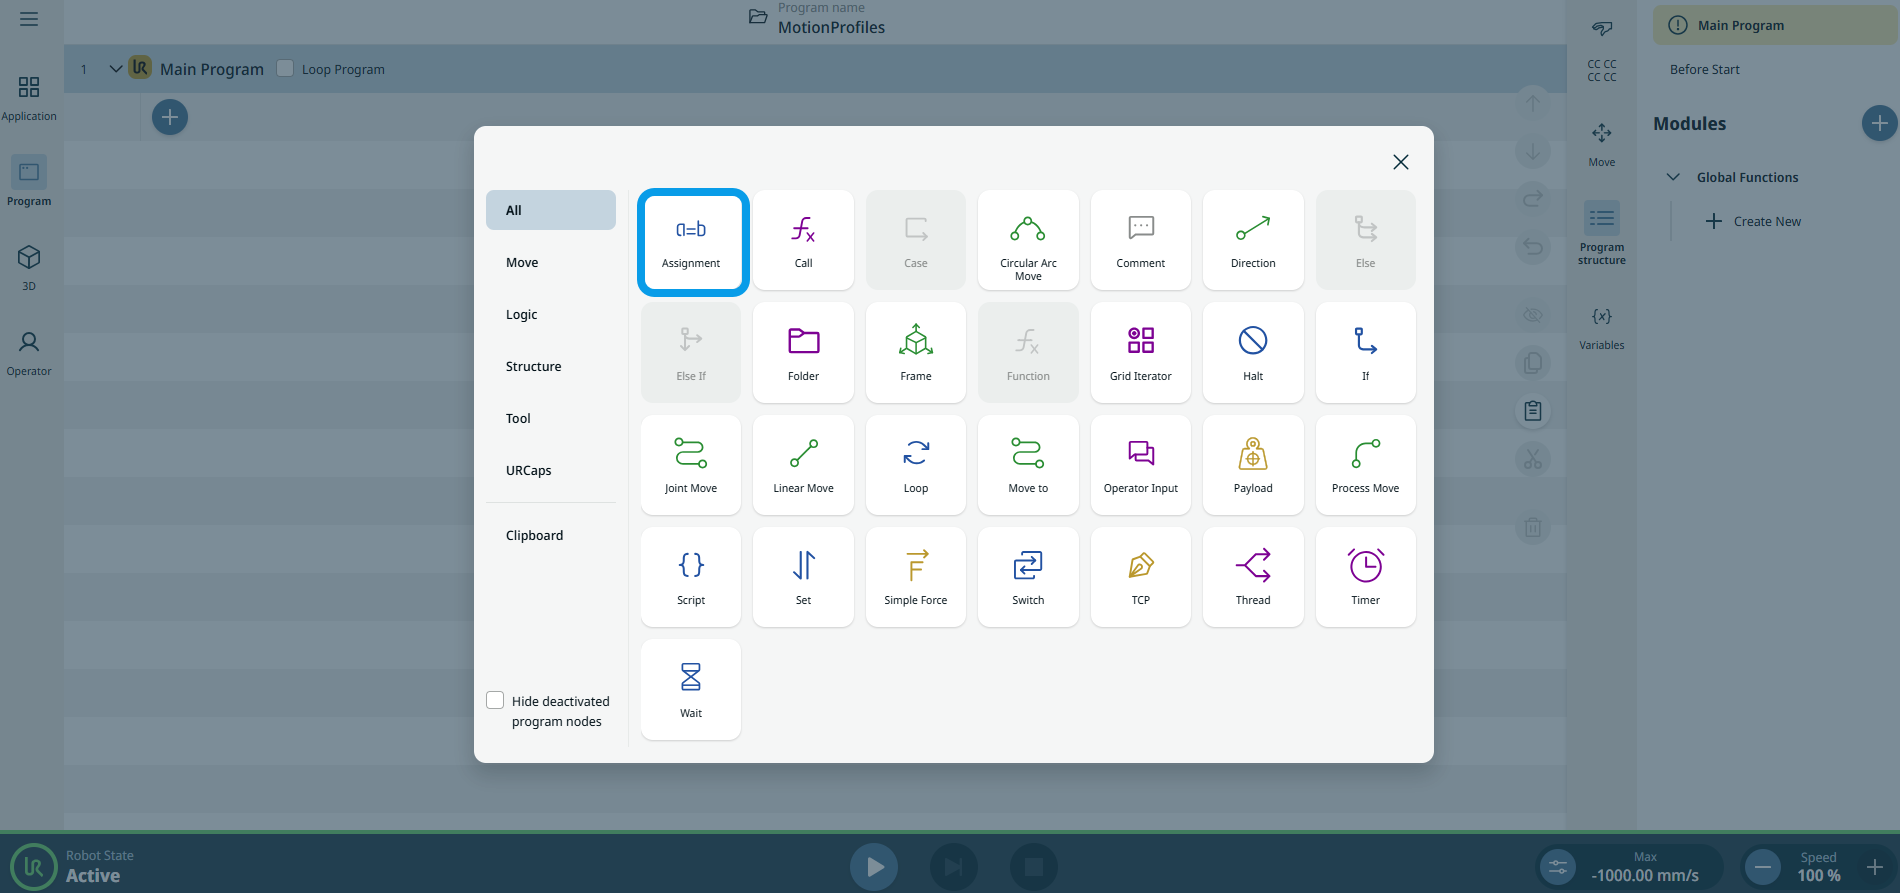This screenshot has width=1900, height=893.
Task: Add a Simple Force node
Action: coord(915,577)
